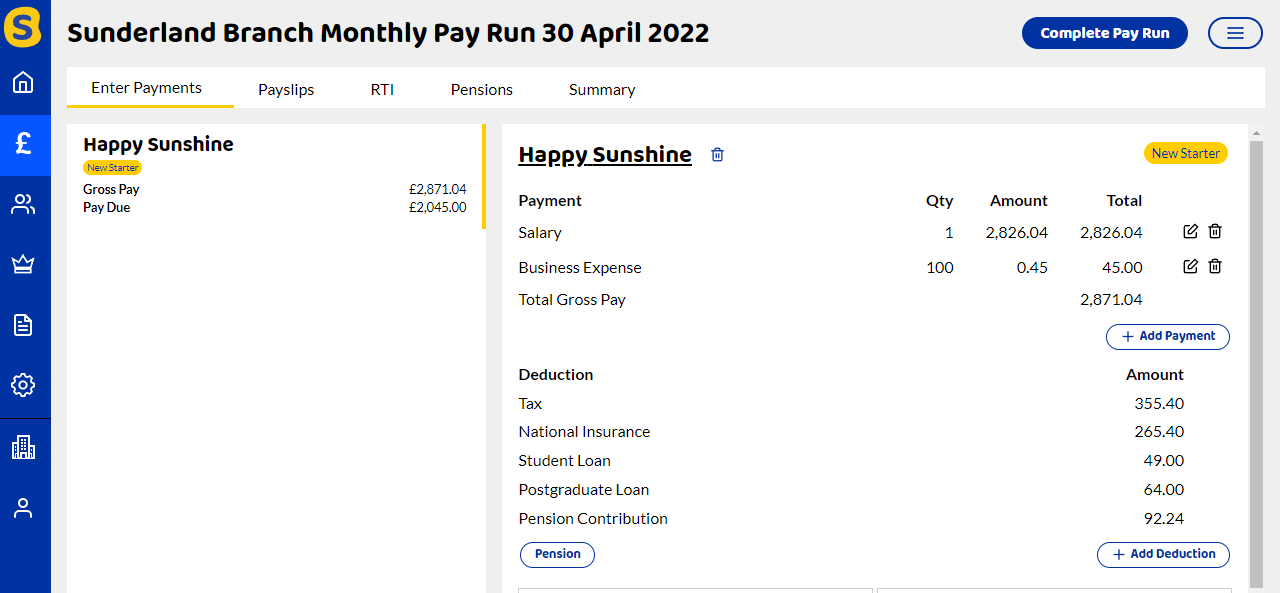The image size is (1280, 593).
Task: Open the user profile person icon
Action: [23, 507]
